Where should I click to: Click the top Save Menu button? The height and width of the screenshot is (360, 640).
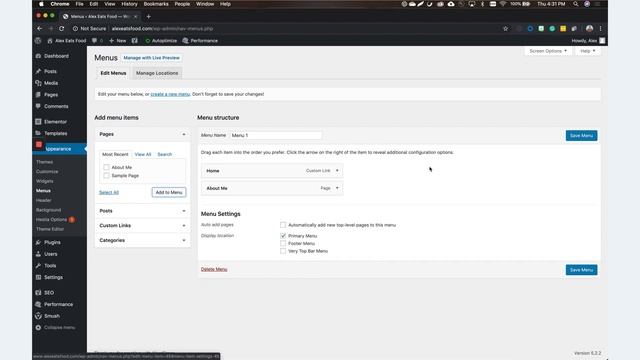(581, 136)
